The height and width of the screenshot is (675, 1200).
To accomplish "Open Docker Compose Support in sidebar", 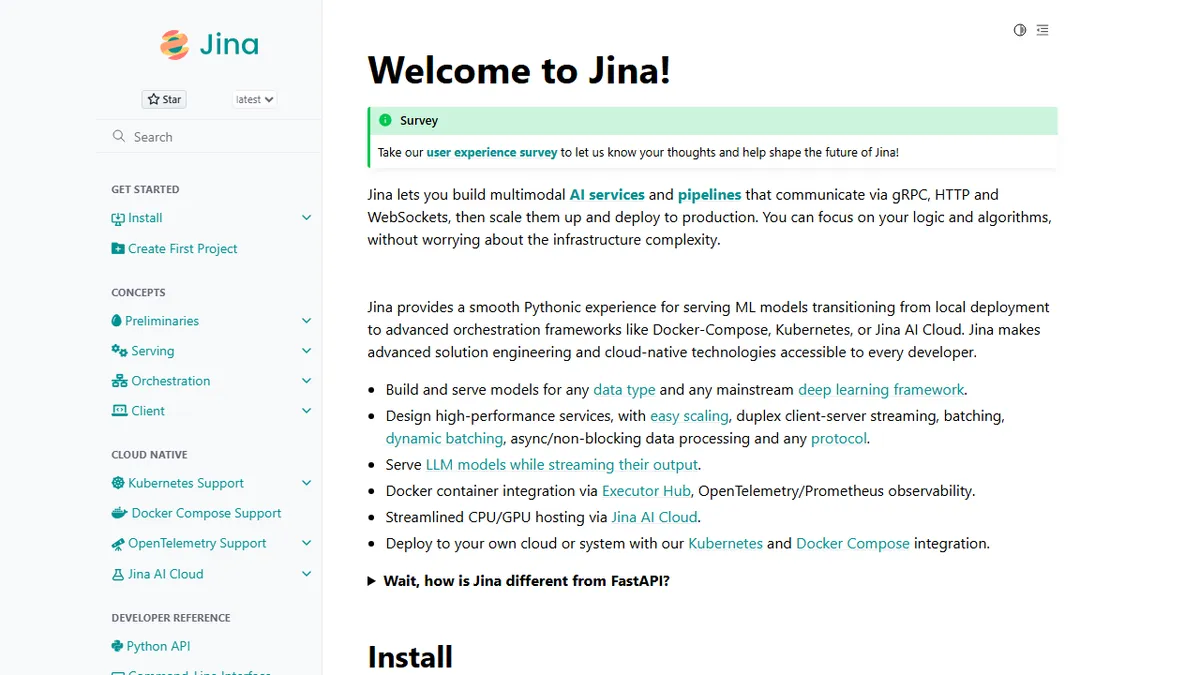I will click(207, 513).
